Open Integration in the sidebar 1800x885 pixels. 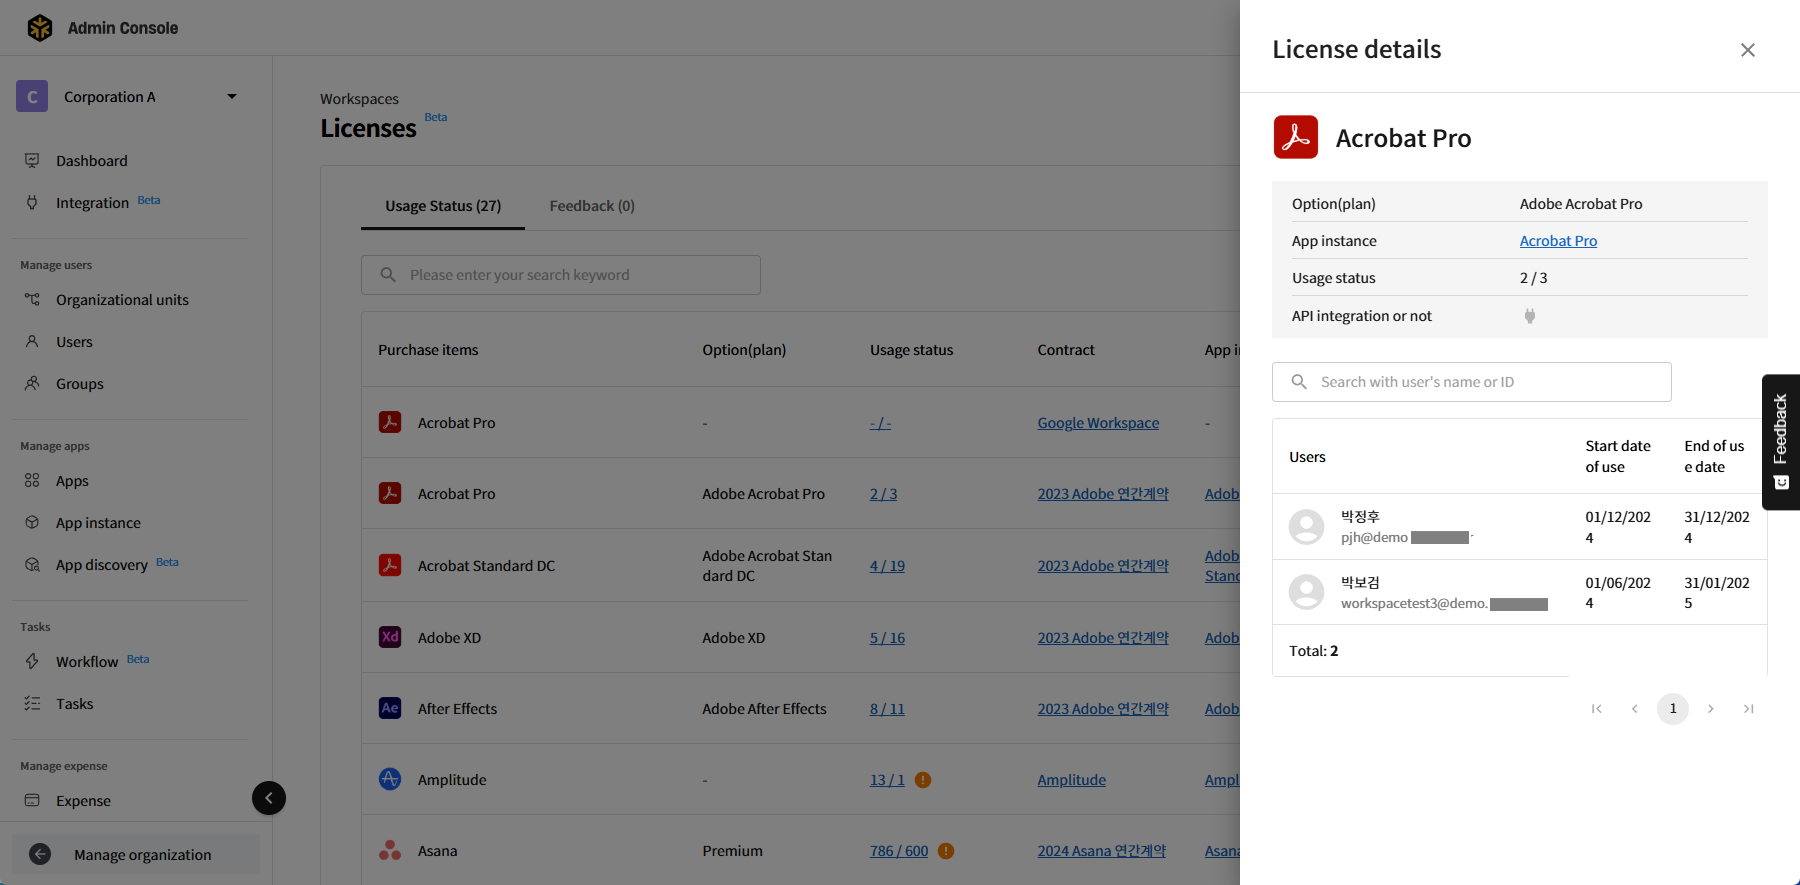coord(92,203)
